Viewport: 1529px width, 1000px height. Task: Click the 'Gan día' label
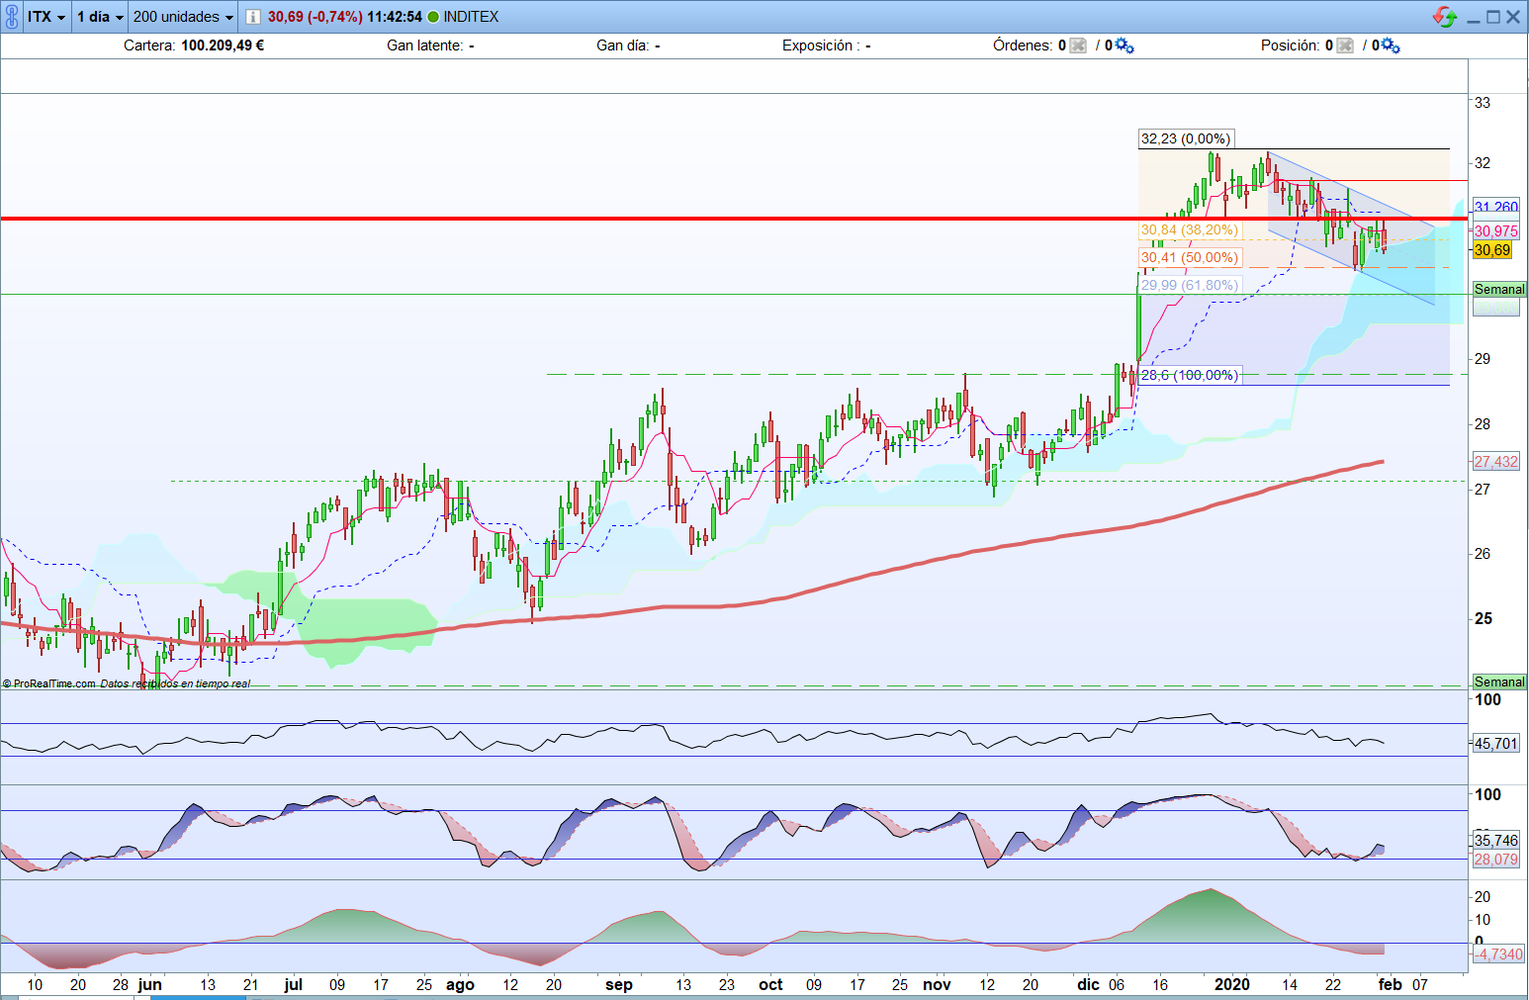tap(623, 45)
